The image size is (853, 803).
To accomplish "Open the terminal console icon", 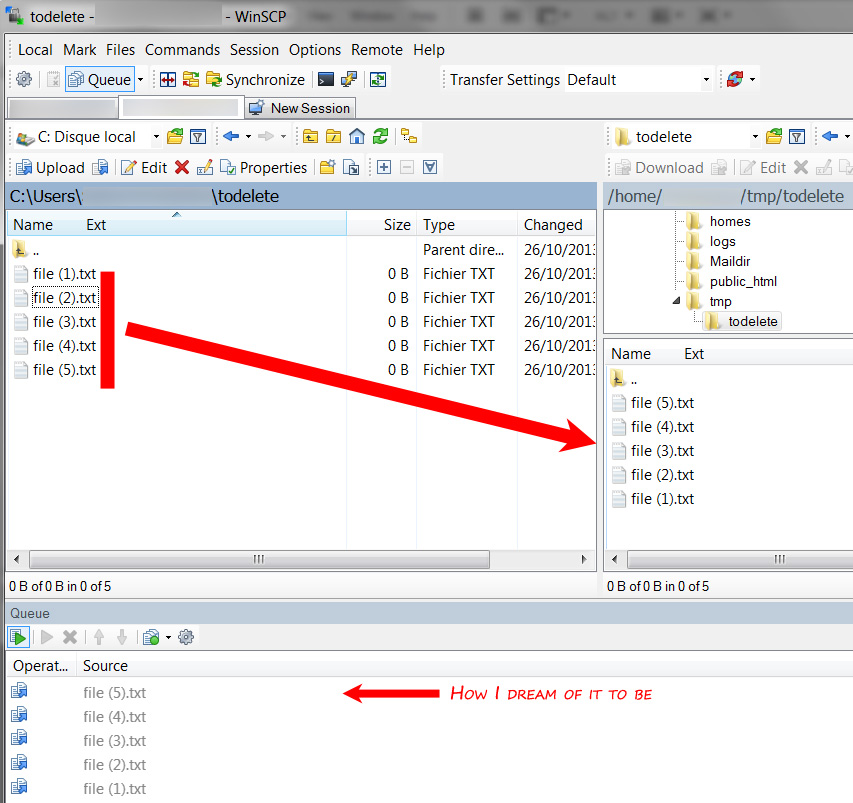I will 326,80.
